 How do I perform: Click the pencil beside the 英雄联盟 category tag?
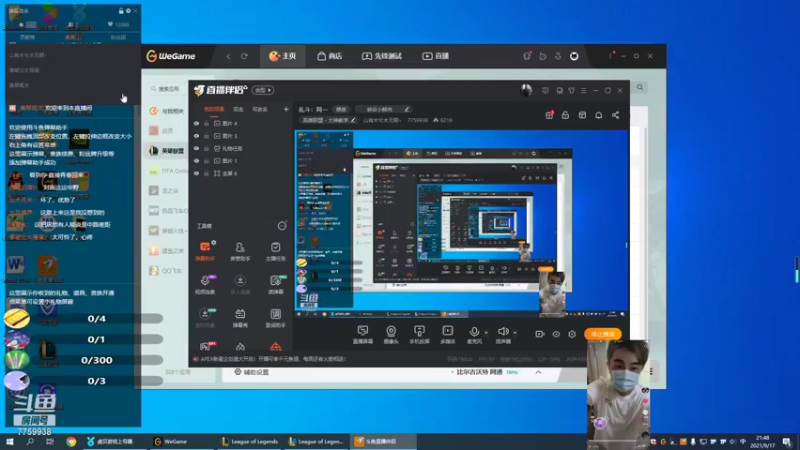point(353,120)
